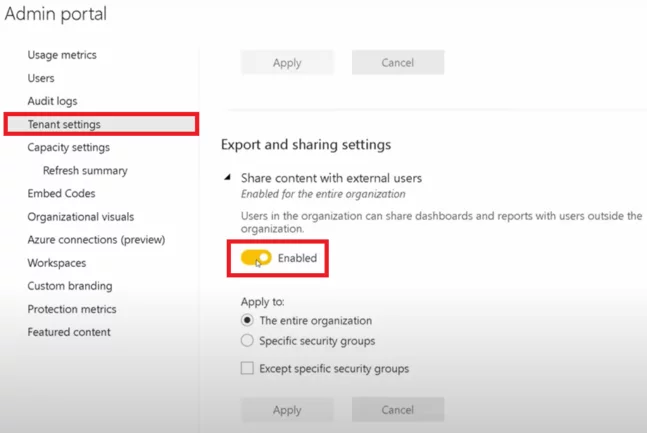Open Azure connections (preview)
This screenshot has height=433, width=647.
click(x=96, y=240)
